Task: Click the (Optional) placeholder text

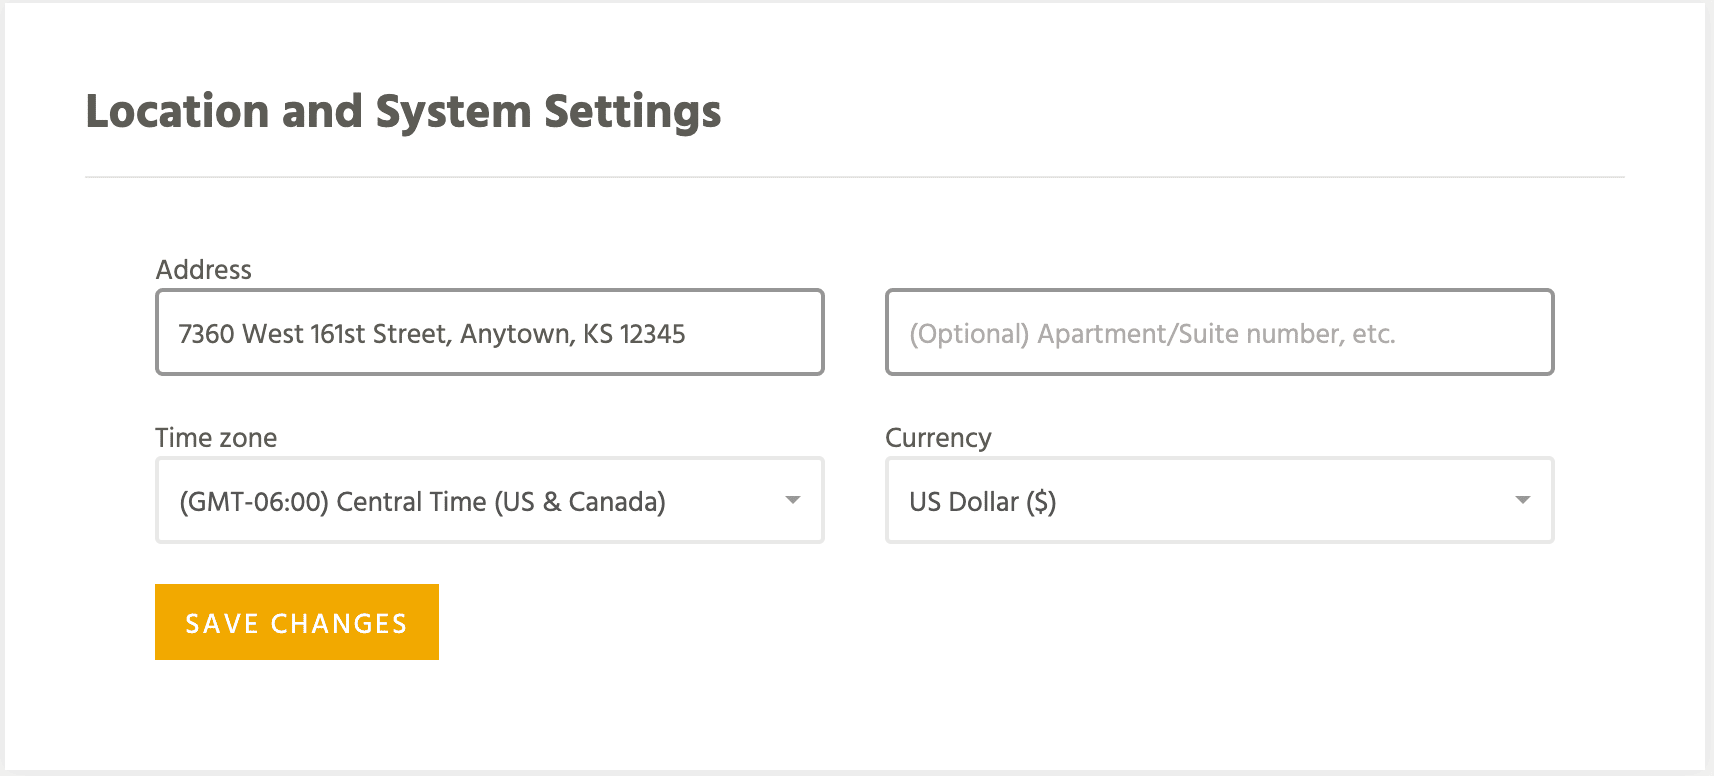Action: 969,334
